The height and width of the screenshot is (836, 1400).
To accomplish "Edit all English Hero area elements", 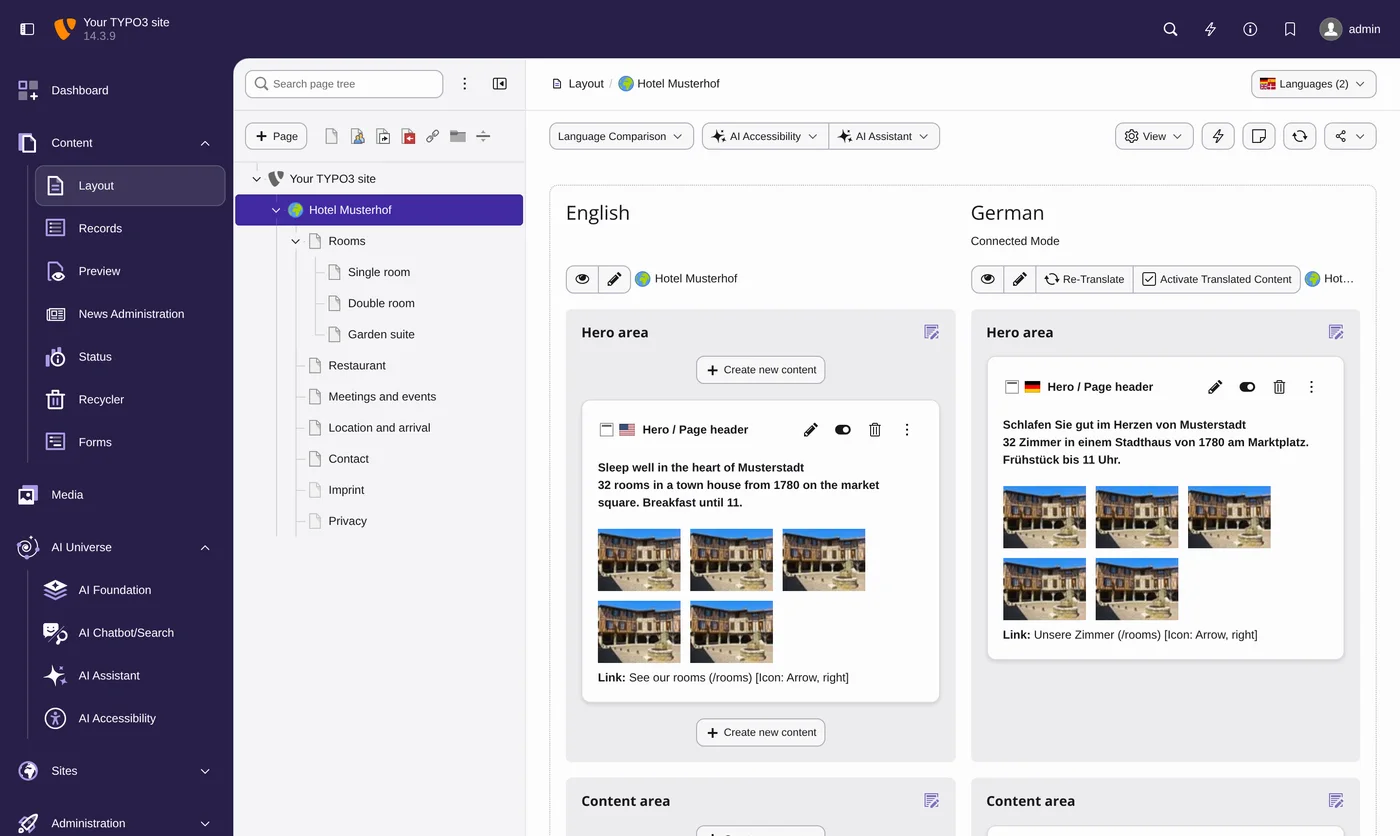I will pos(931,332).
